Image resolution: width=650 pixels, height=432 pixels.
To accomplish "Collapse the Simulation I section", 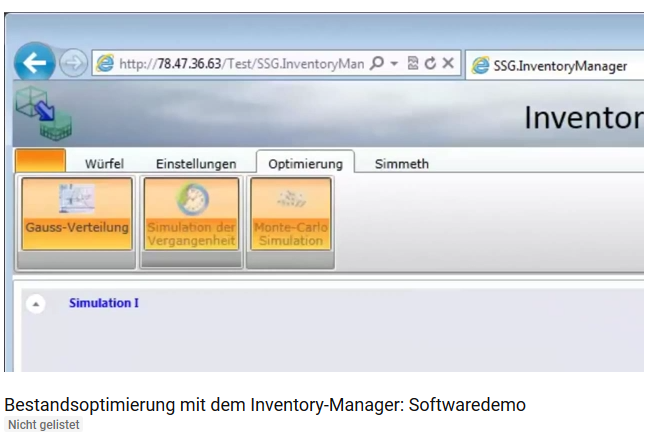I will (36, 303).
